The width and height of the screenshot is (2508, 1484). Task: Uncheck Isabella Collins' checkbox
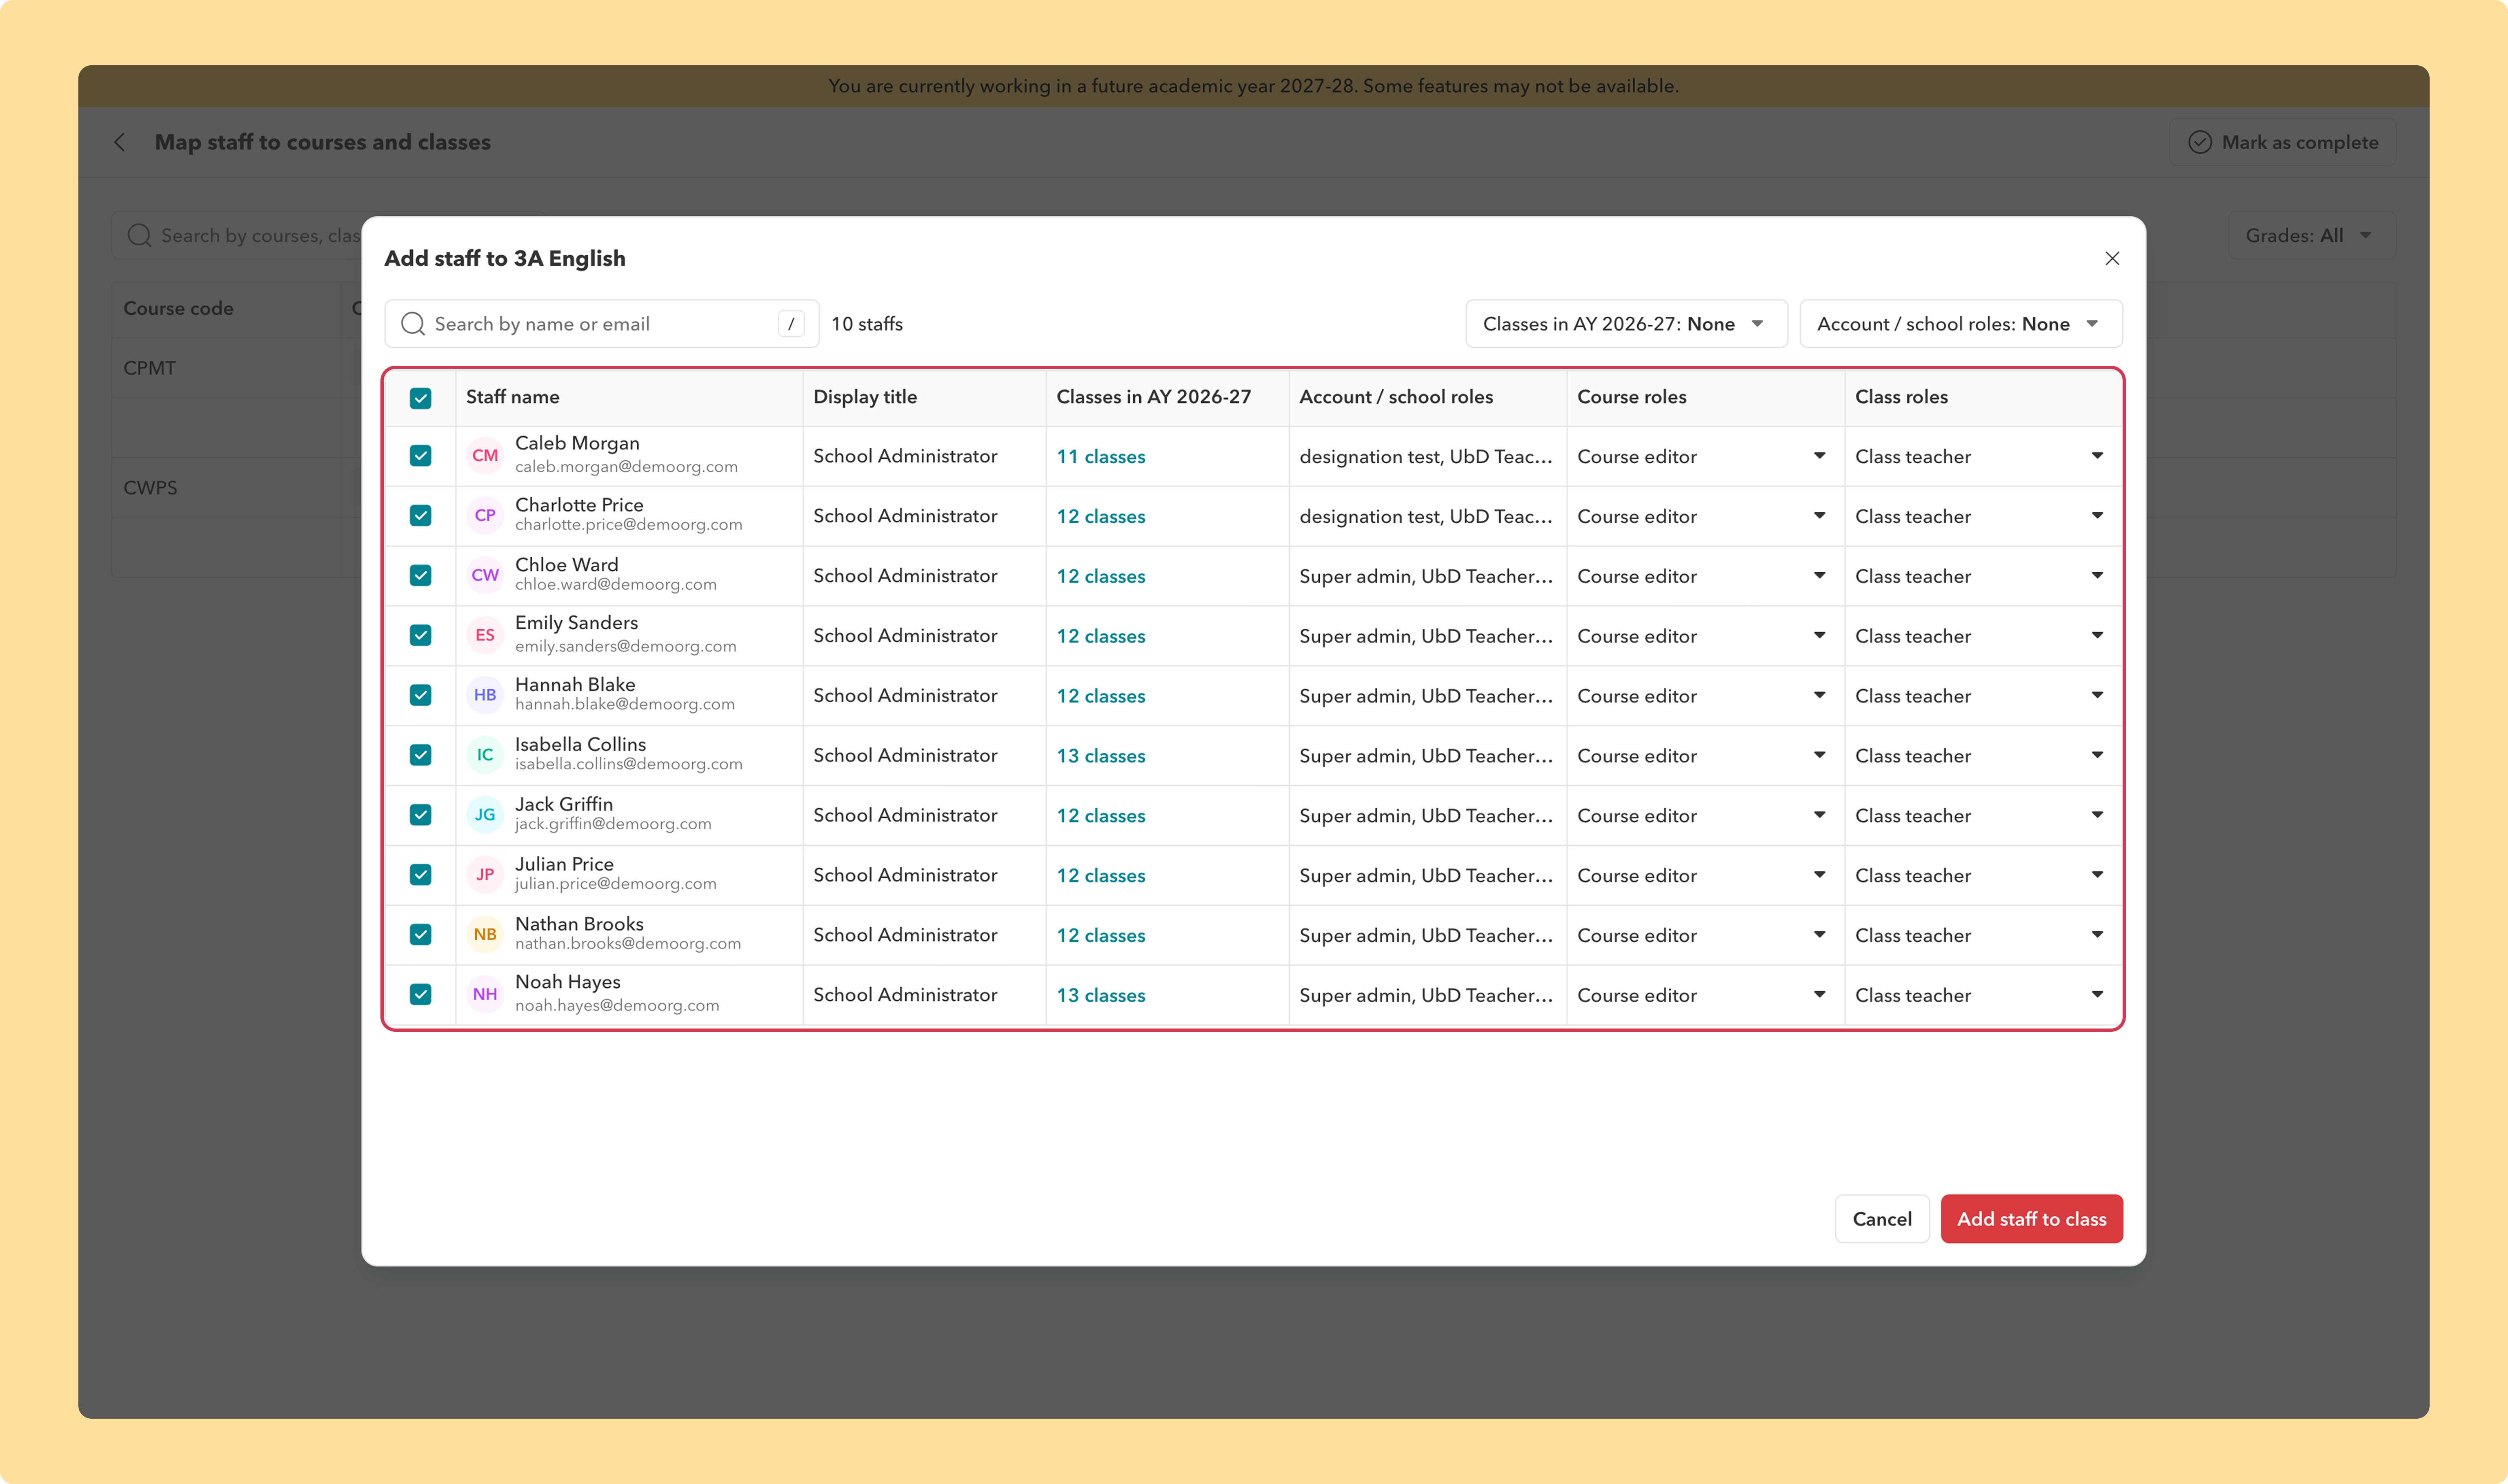point(421,756)
